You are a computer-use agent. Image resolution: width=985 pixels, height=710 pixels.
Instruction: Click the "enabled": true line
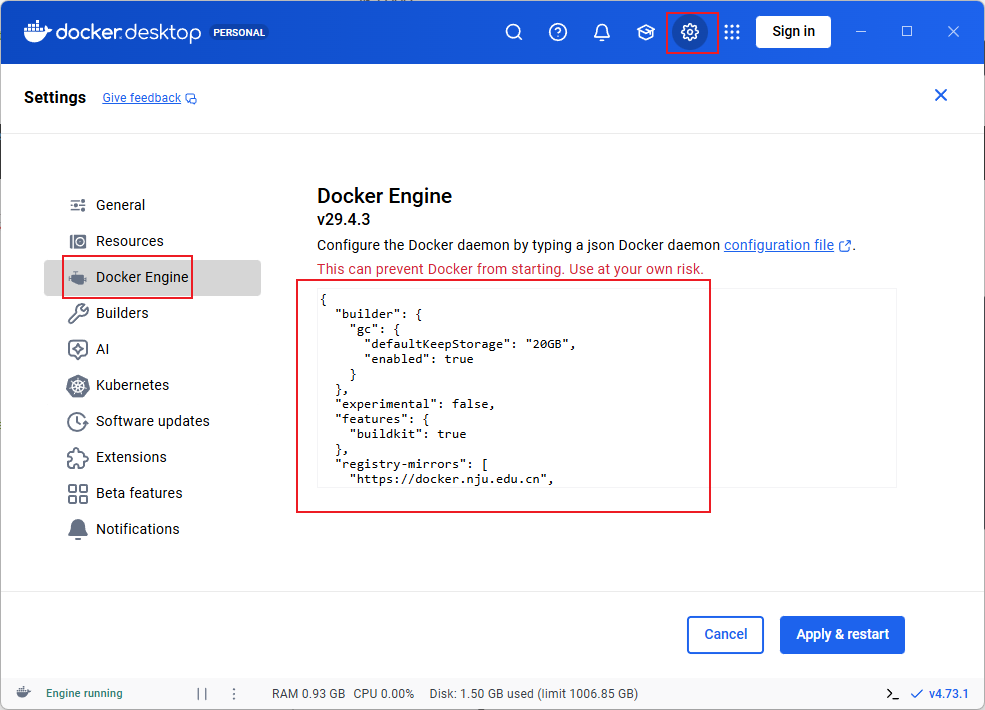419,359
